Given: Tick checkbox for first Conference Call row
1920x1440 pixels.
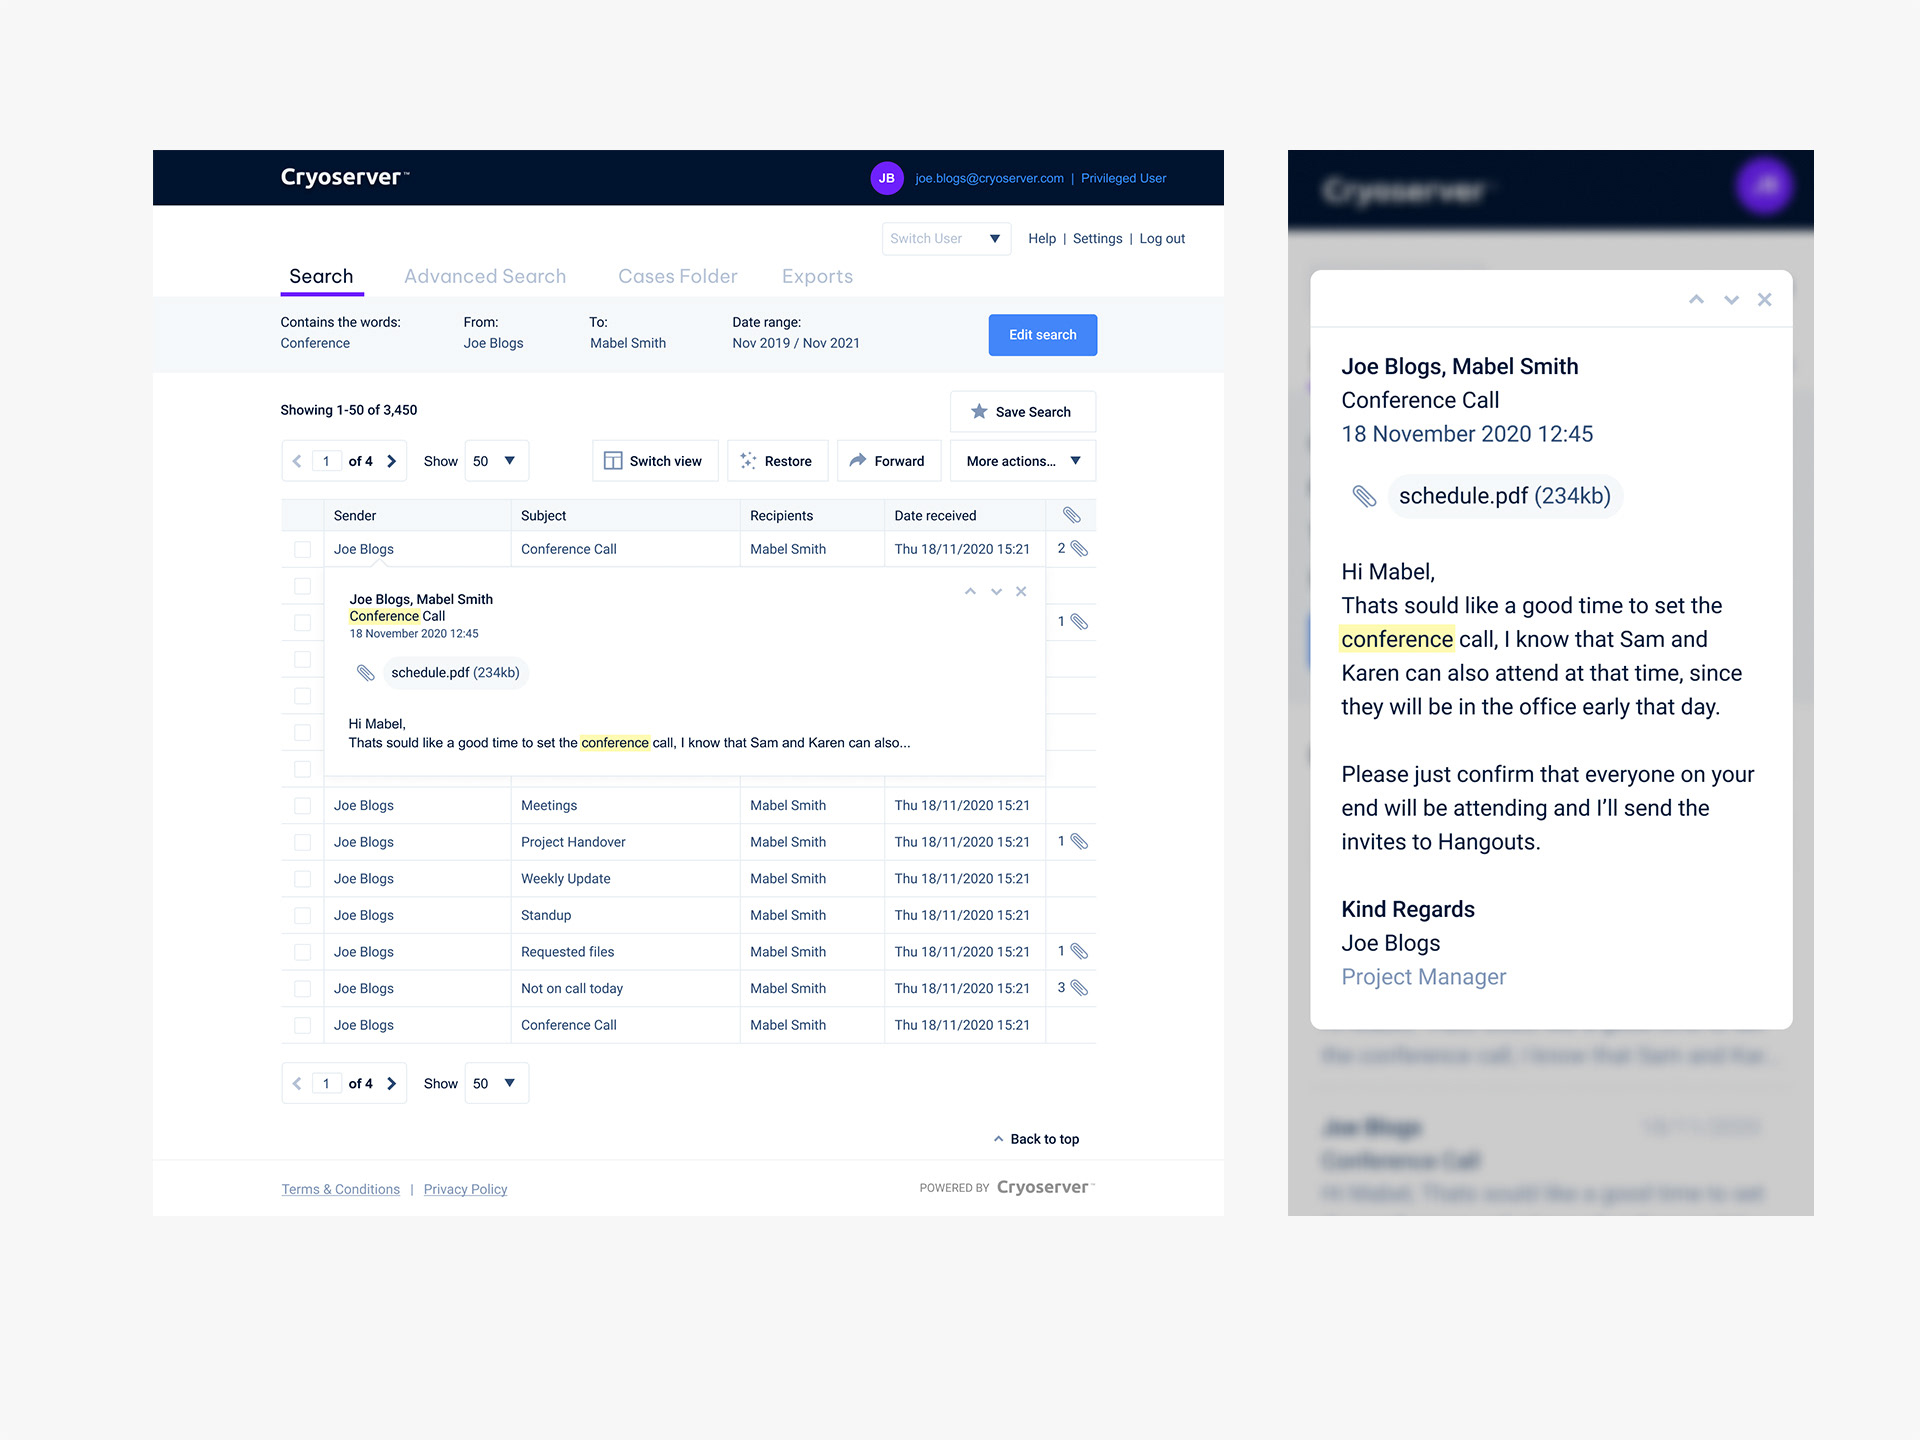Looking at the screenshot, I should 302,549.
